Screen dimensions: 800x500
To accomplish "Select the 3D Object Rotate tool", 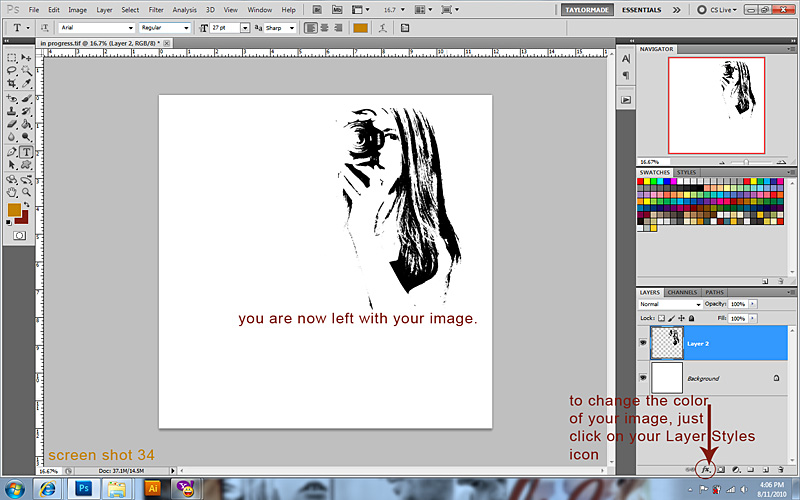I will pos(12,180).
